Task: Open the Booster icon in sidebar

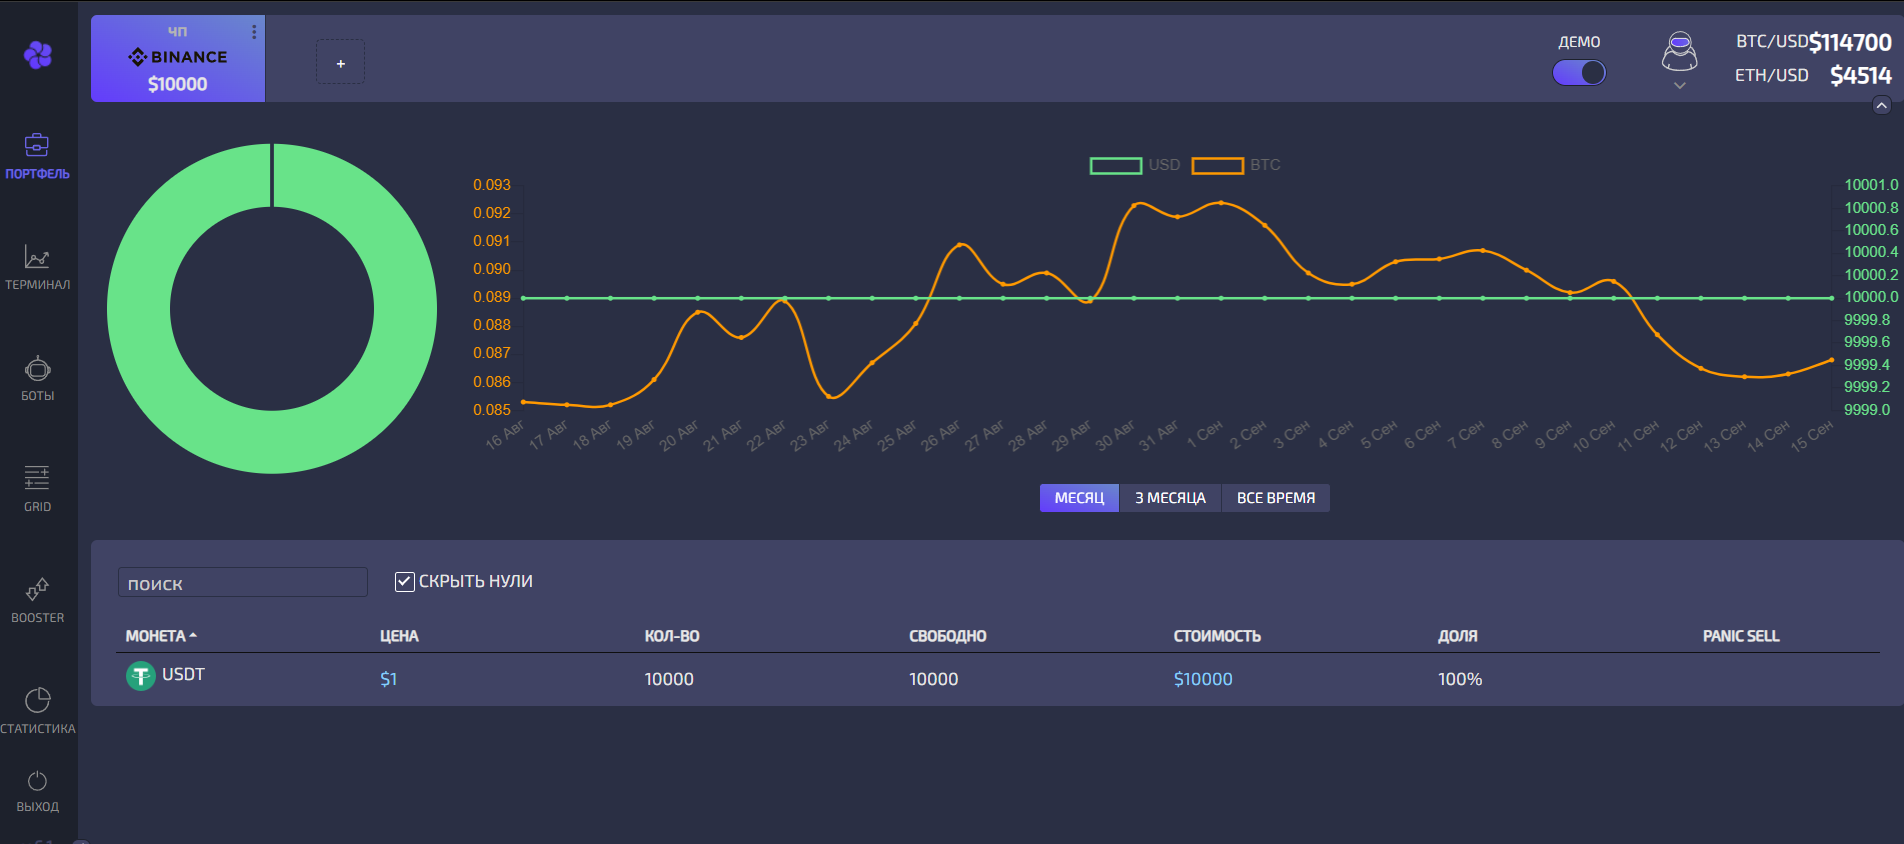Action: (37, 589)
